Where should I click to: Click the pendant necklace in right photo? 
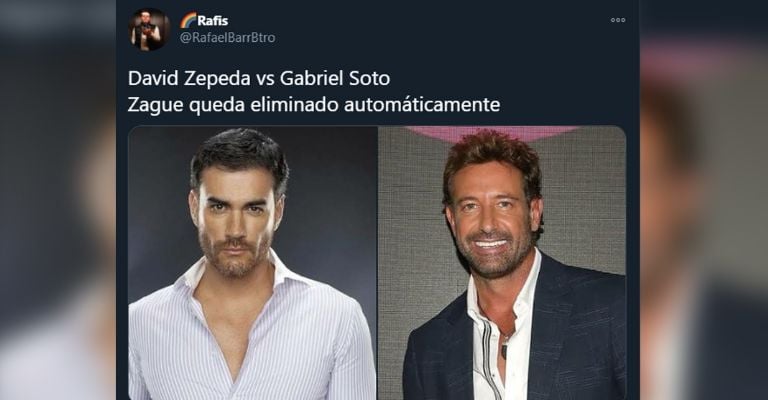point(503,349)
